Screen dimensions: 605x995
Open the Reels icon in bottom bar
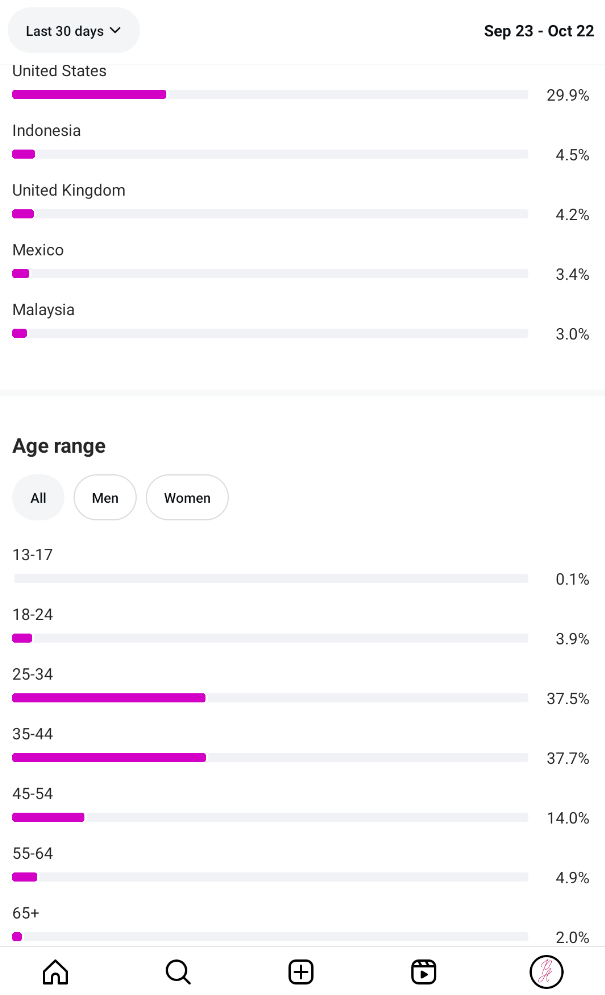click(x=424, y=971)
